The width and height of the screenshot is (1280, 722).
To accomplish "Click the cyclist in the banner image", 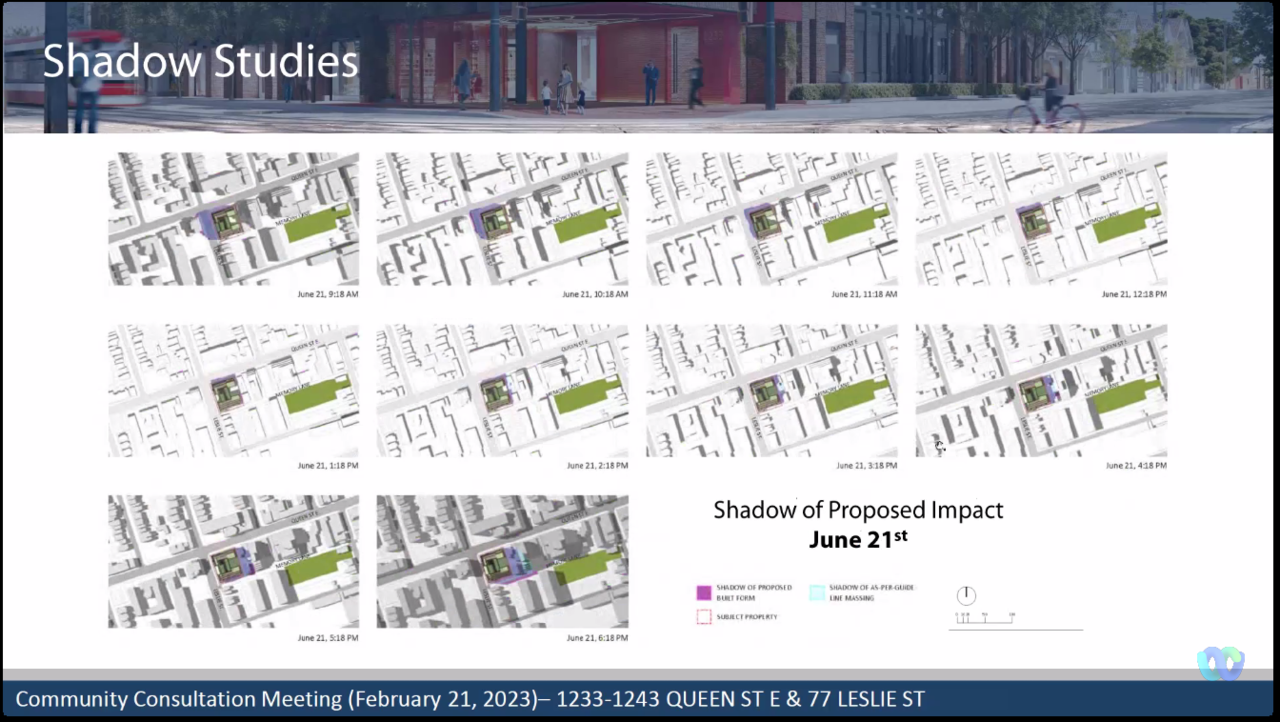I will tap(1048, 100).
